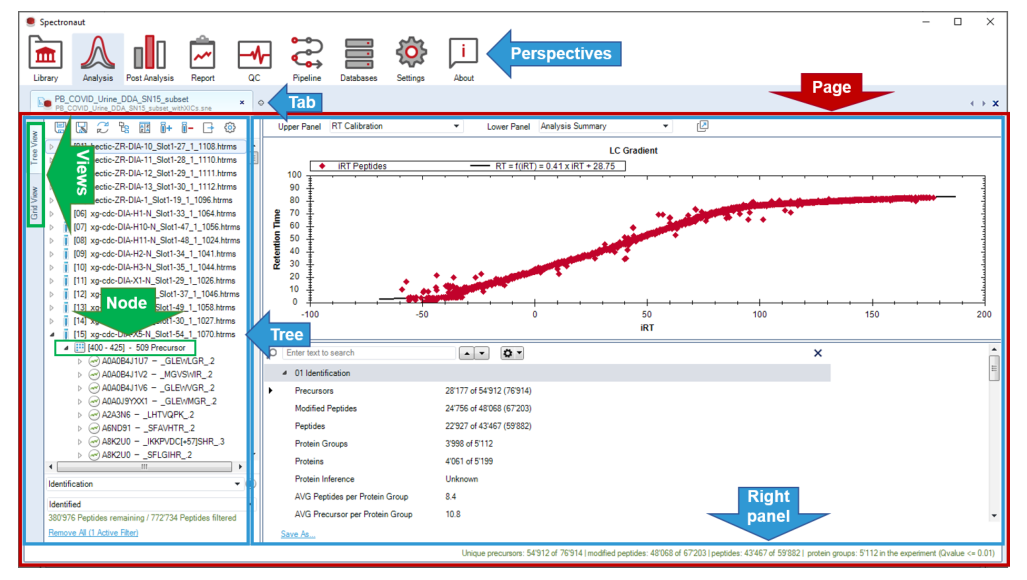Collapse the [400 - 425] 509 Precursor node
This screenshot has height=580, width=1027.
pos(65,348)
